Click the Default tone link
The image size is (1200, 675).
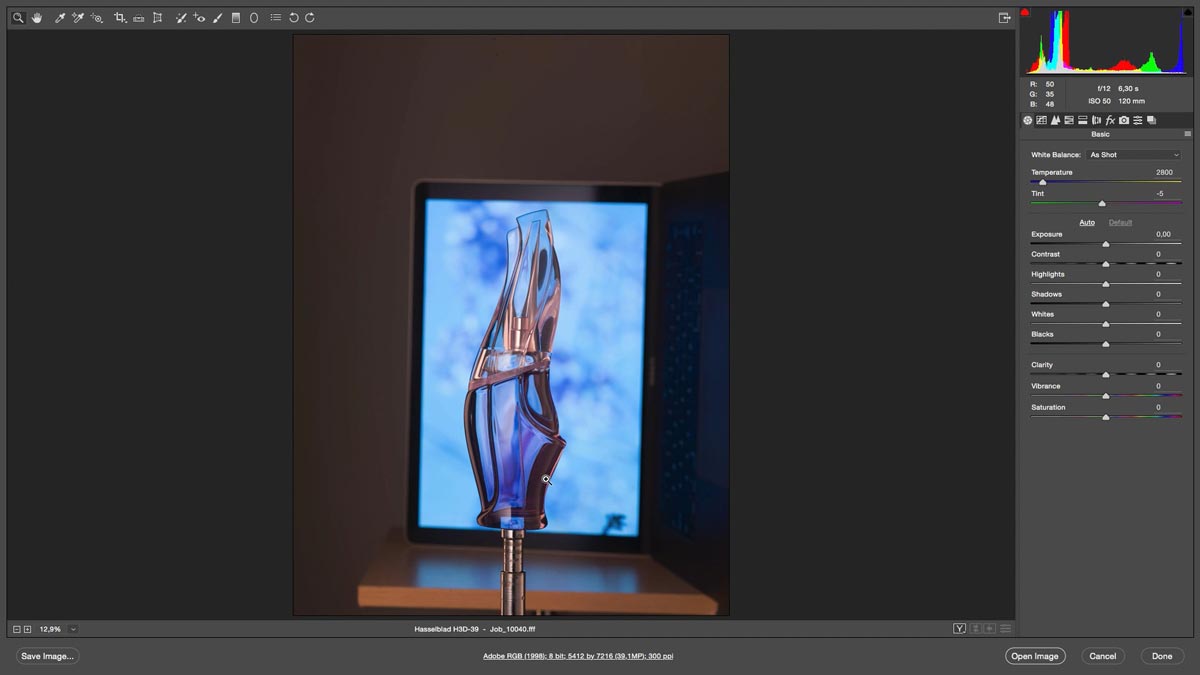point(1120,222)
